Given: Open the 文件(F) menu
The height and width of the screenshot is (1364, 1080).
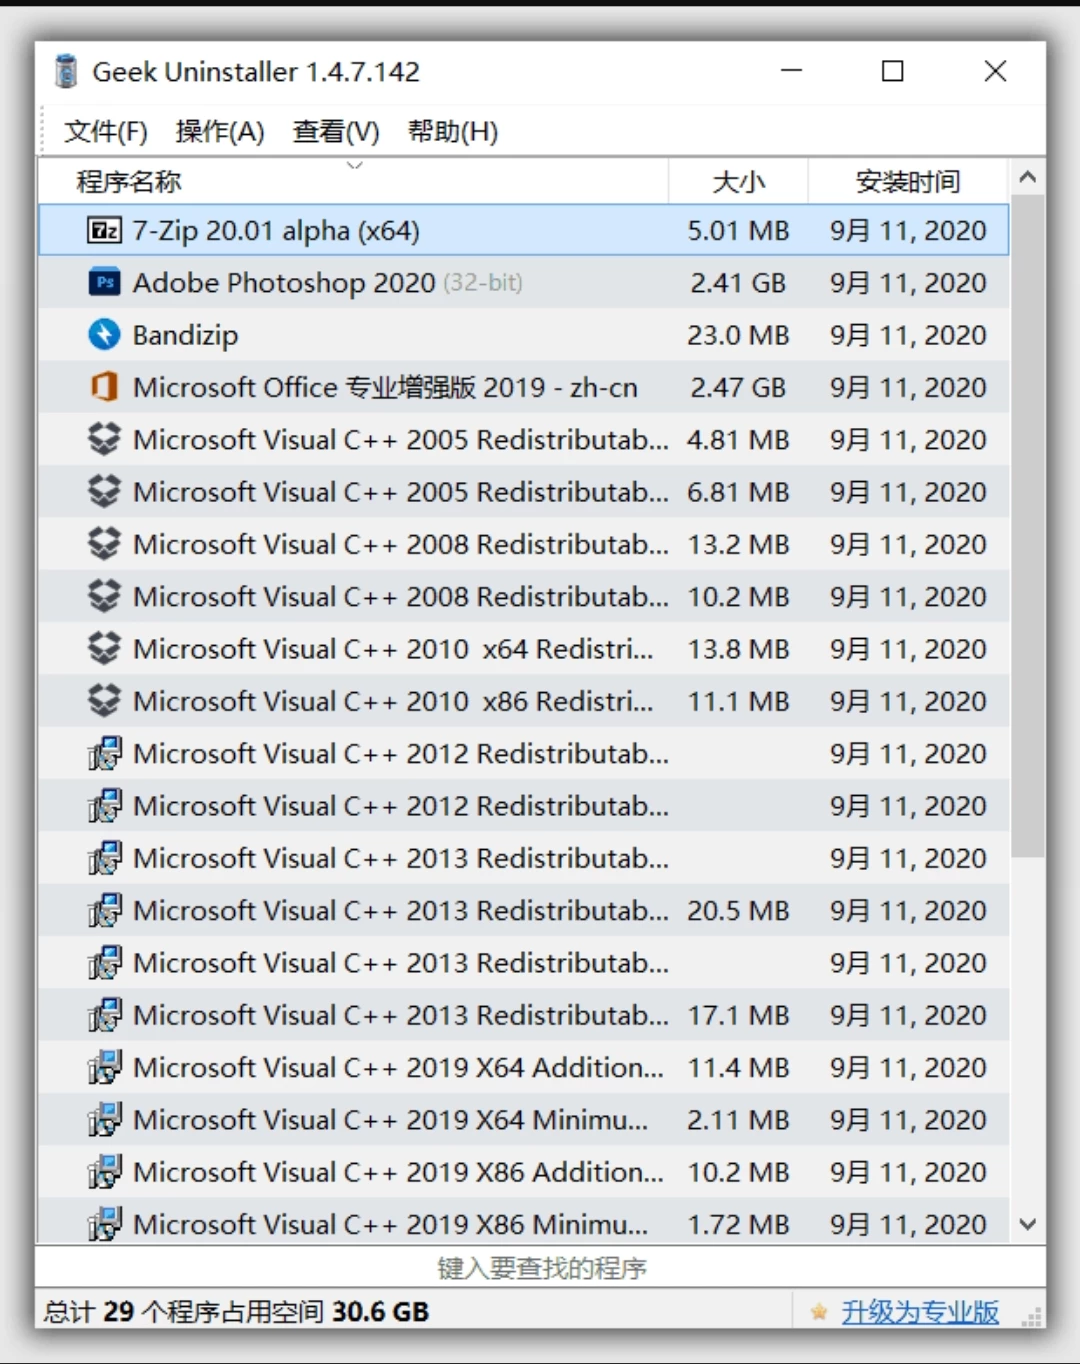Looking at the screenshot, I should [x=105, y=131].
